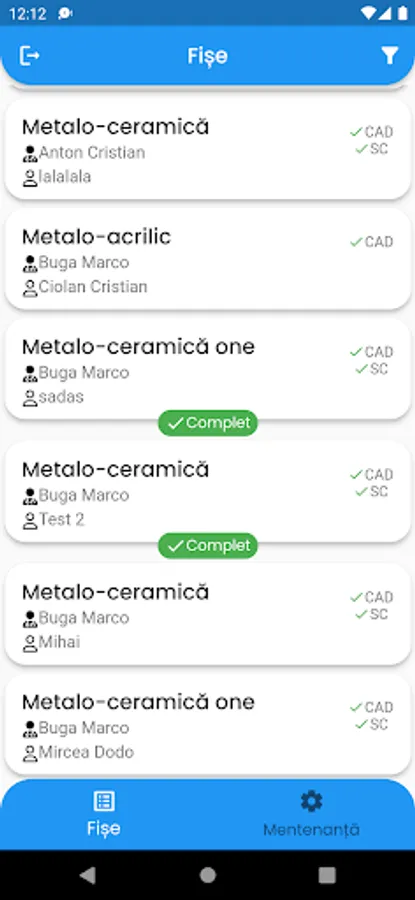Viewport: 415px width, 900px height.
Task: Tap the SC checkmark on Mircea Dodo card
Action: click(x=371, y=724)
